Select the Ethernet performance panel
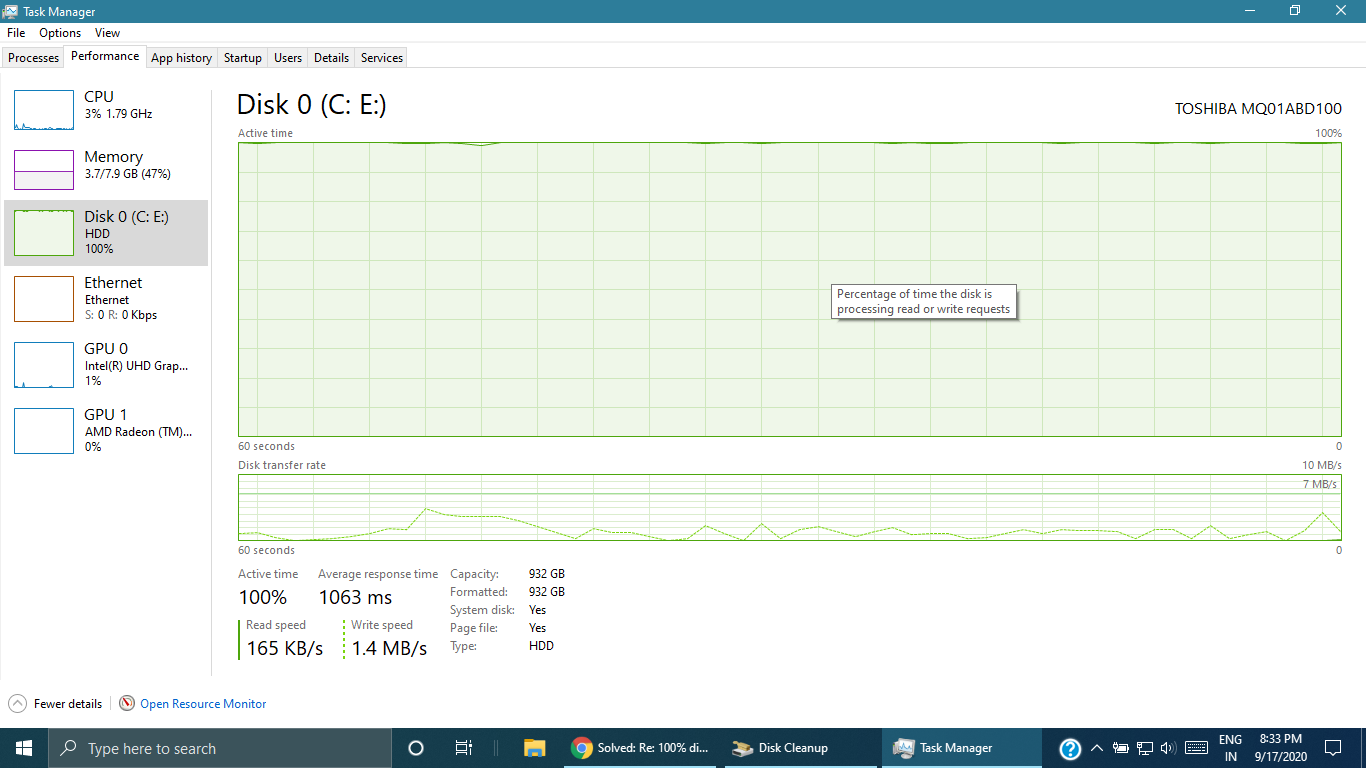The width and height of the screenshot is (1366, 768). coord(105,298)
